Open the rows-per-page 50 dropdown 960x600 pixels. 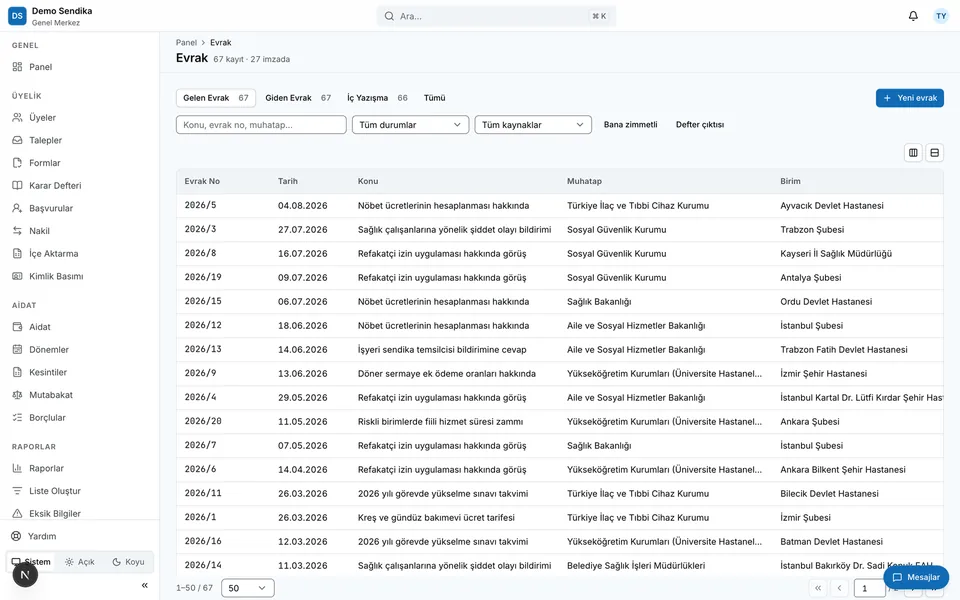tap(247, 588)
